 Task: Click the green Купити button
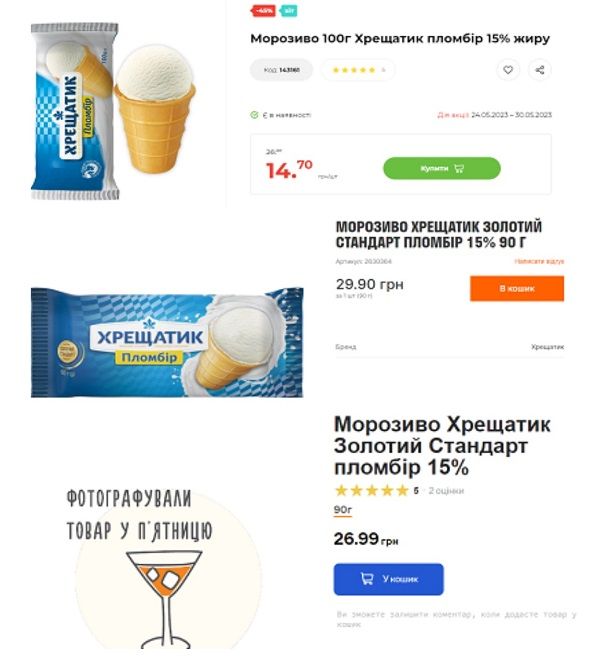point(442,168)
